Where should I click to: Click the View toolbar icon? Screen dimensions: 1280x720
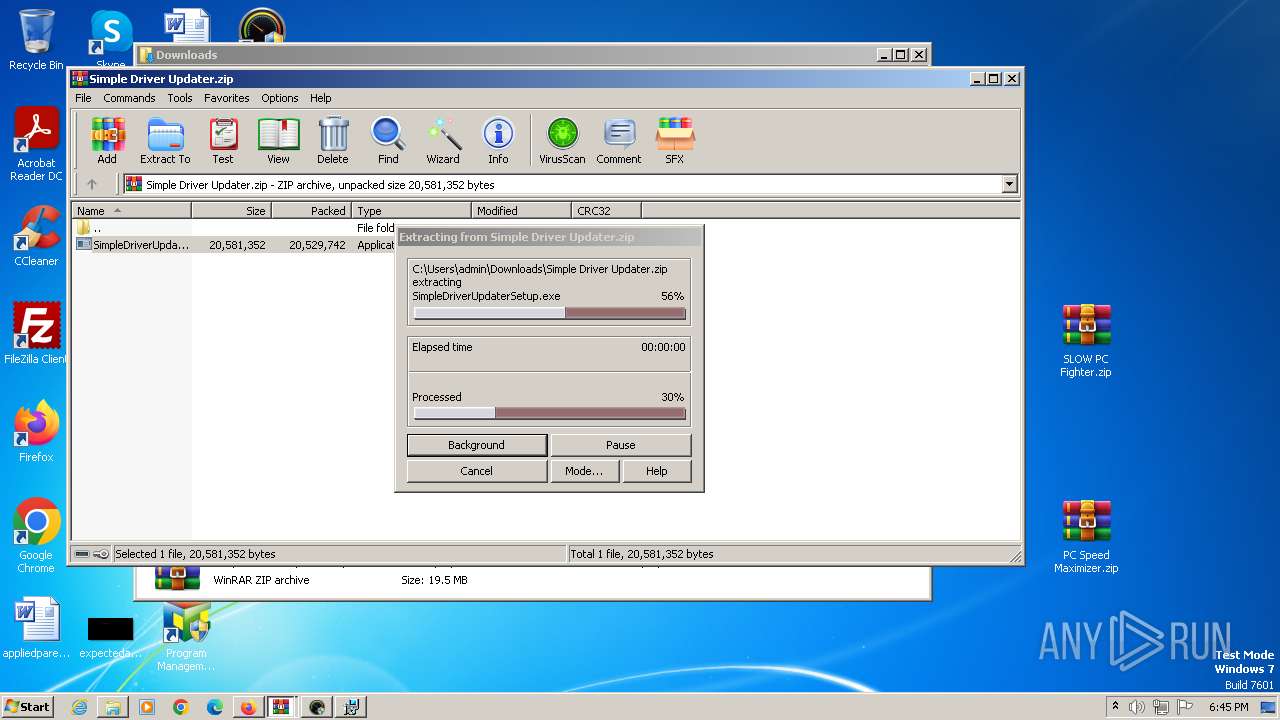[x=278, y=141]
